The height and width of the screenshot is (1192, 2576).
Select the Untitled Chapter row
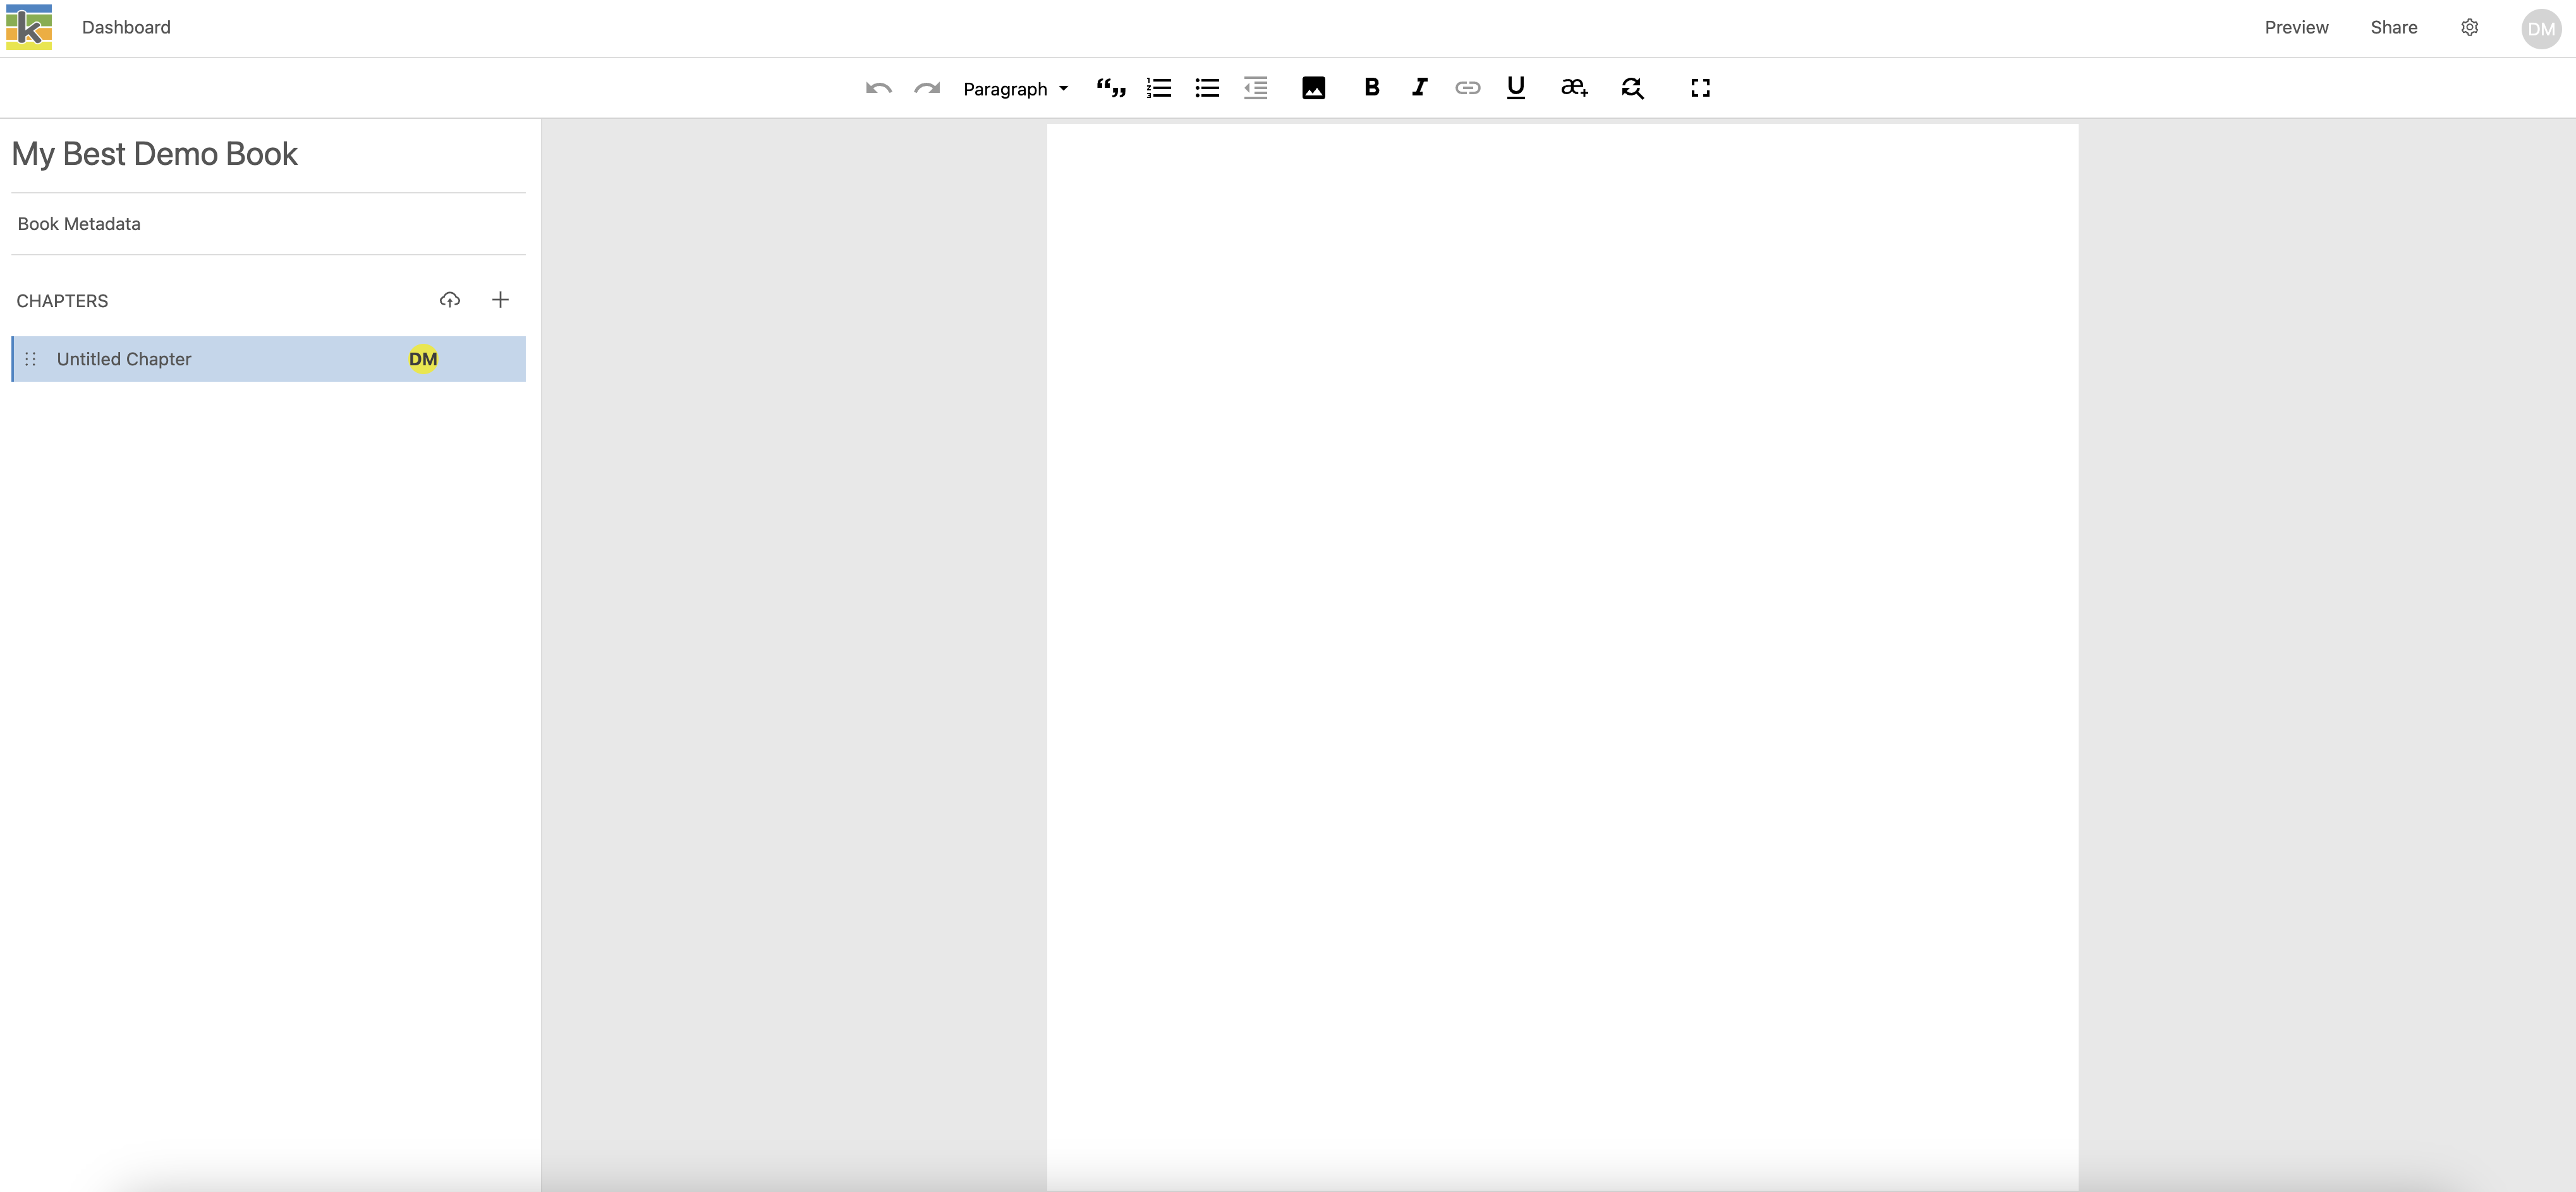pos(268,359)
